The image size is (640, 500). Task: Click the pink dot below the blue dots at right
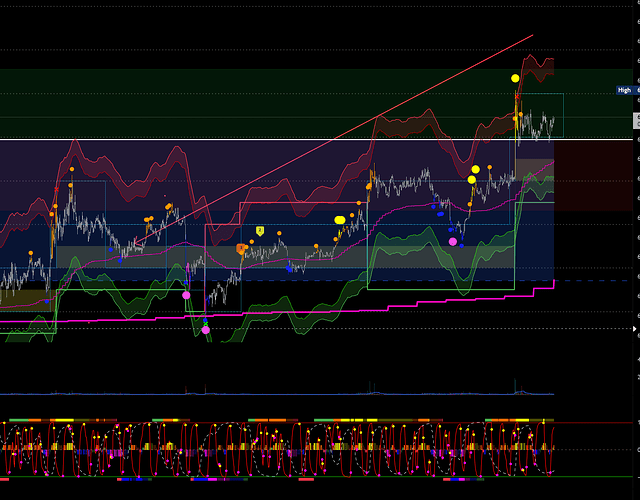pos(453,241)
